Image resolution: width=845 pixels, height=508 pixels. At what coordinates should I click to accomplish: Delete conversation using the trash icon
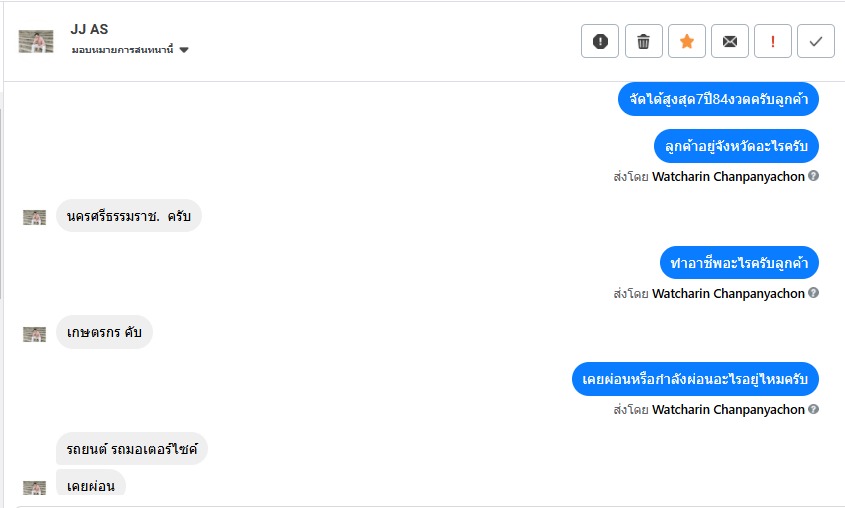(643, 41)
